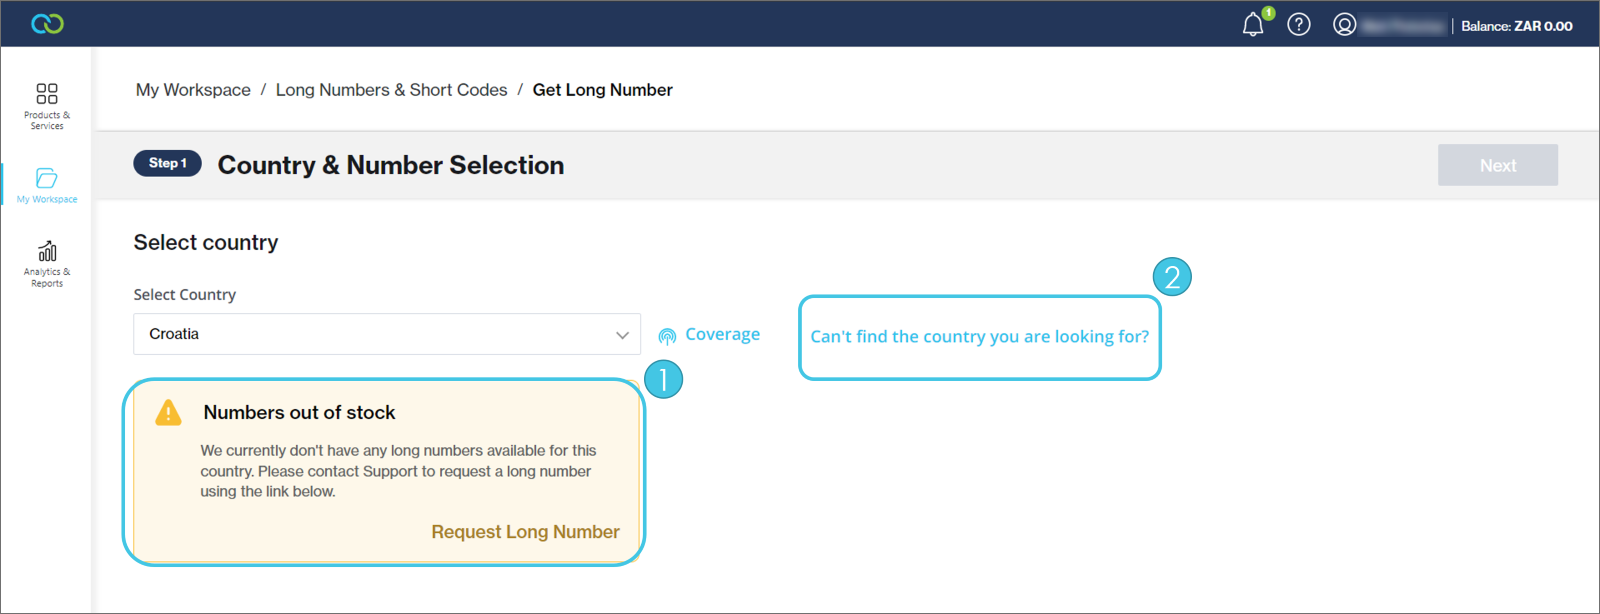This screenshot has height=614, width=1600.
Task: Click the help question mark icon
Action: (x=1298, y=25)
